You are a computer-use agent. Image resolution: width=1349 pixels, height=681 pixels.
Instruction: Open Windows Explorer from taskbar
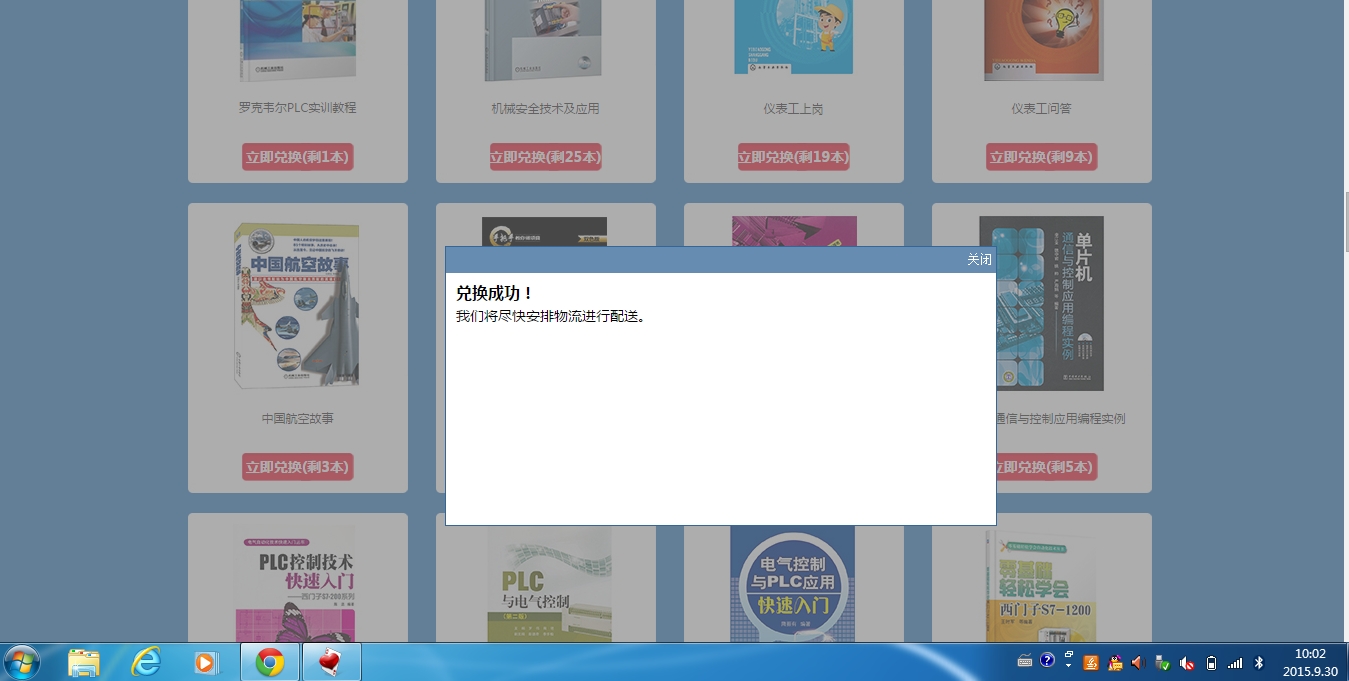84,662
